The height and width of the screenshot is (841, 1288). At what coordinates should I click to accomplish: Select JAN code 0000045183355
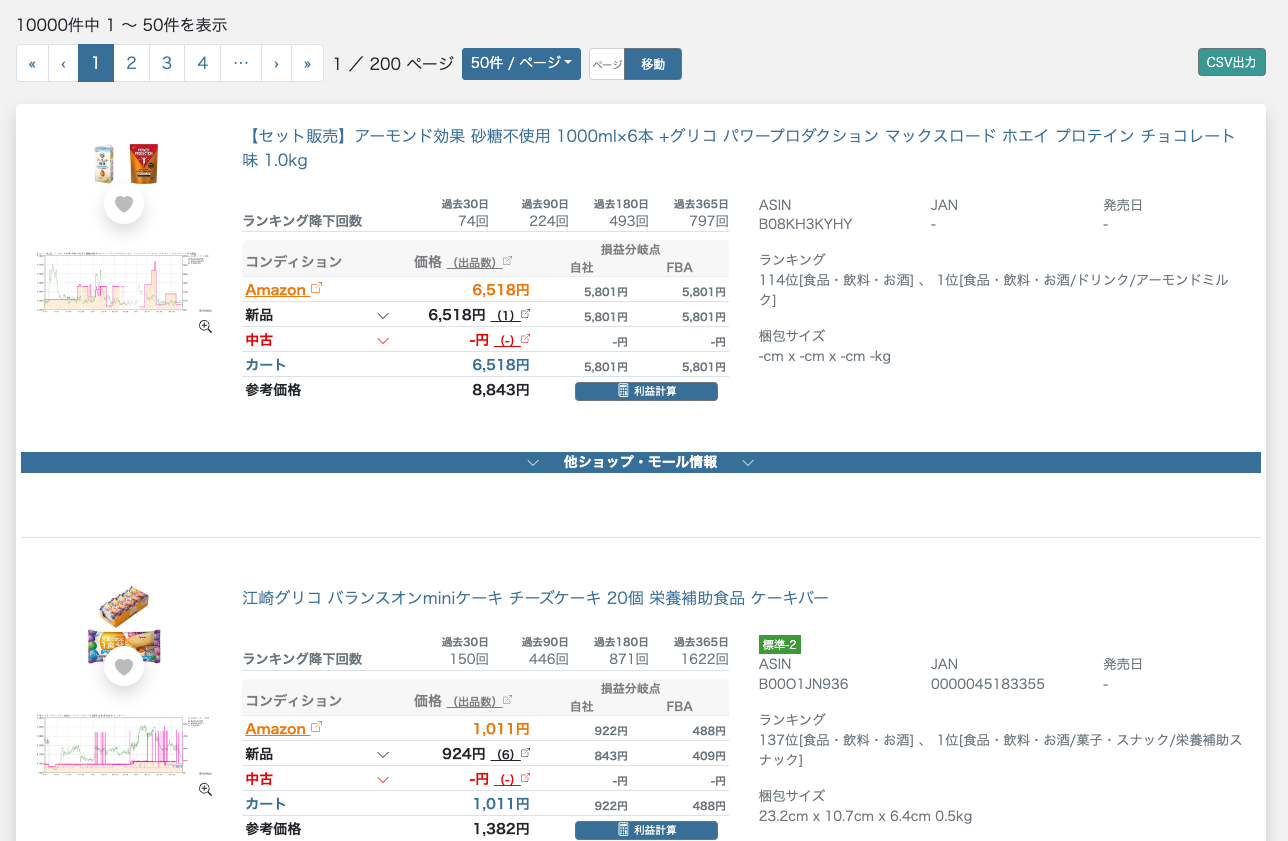[988, 684]
